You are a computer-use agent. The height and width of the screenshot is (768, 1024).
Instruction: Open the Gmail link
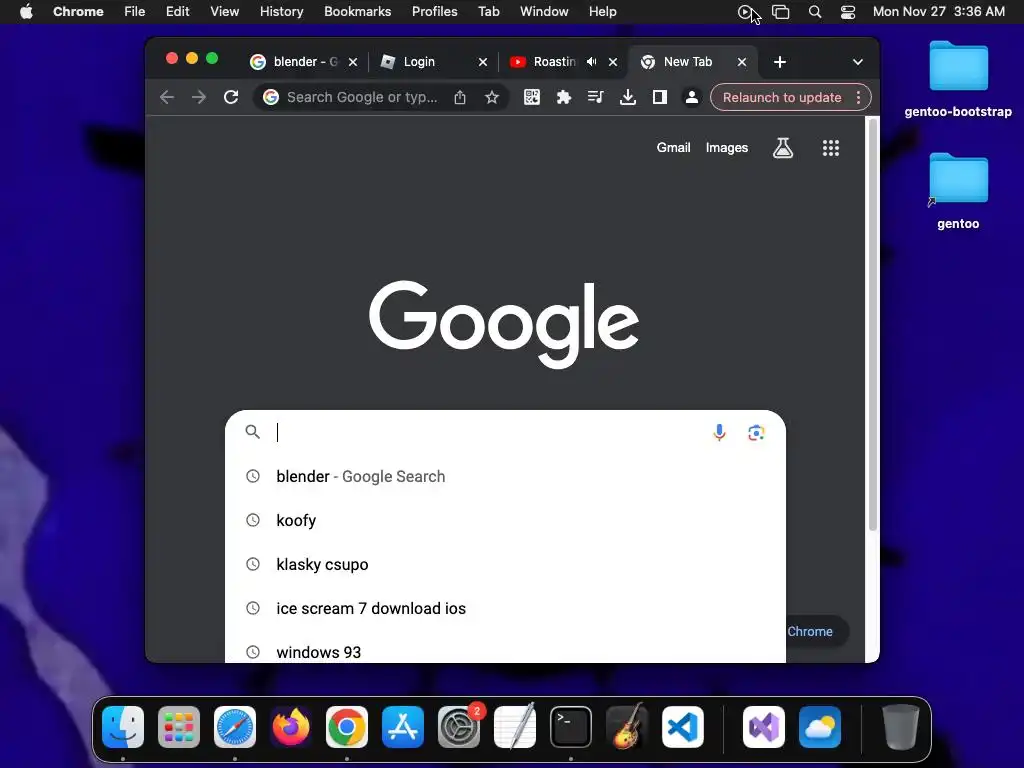(x=673, y=148)
